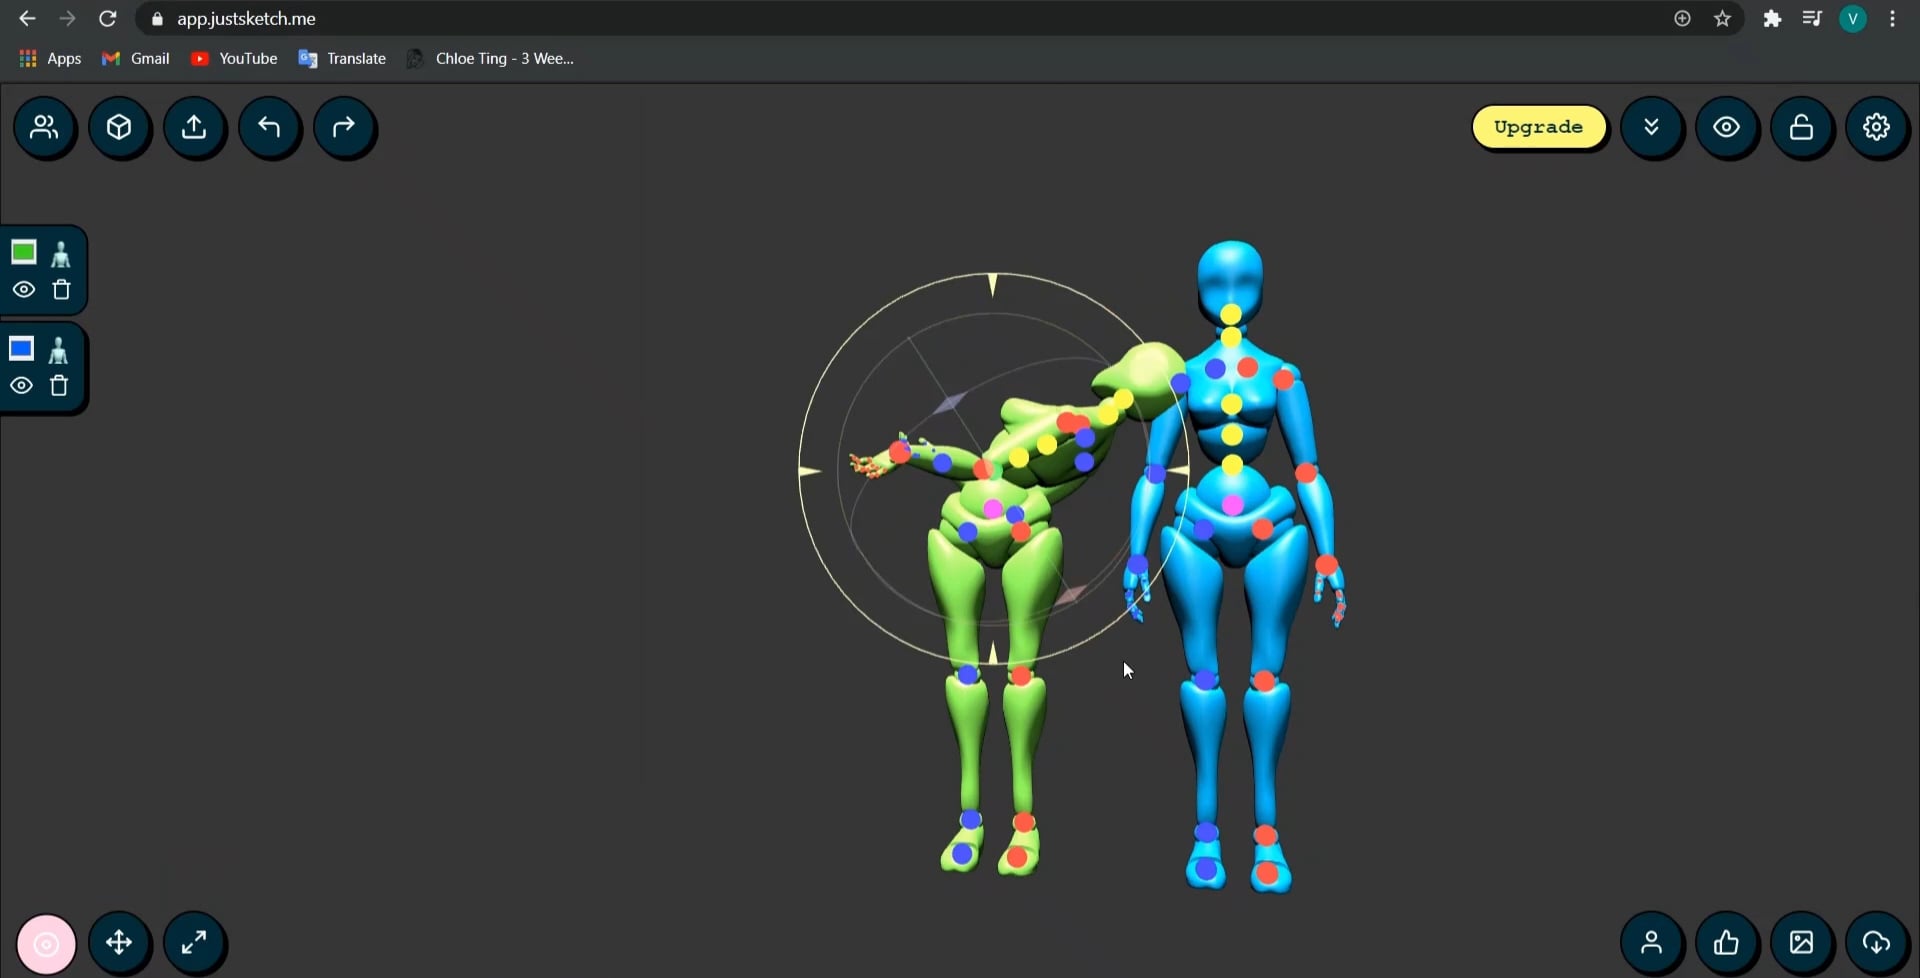The height and width of the screenshot is (978, 1920).
Task: Select the move (four-arrow) tool
Action: (x=119, y=942)
